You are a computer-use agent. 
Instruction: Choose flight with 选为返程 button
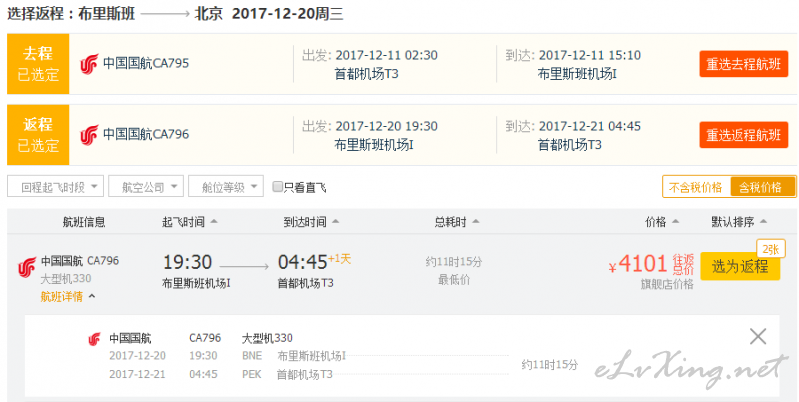pos(740,266)
